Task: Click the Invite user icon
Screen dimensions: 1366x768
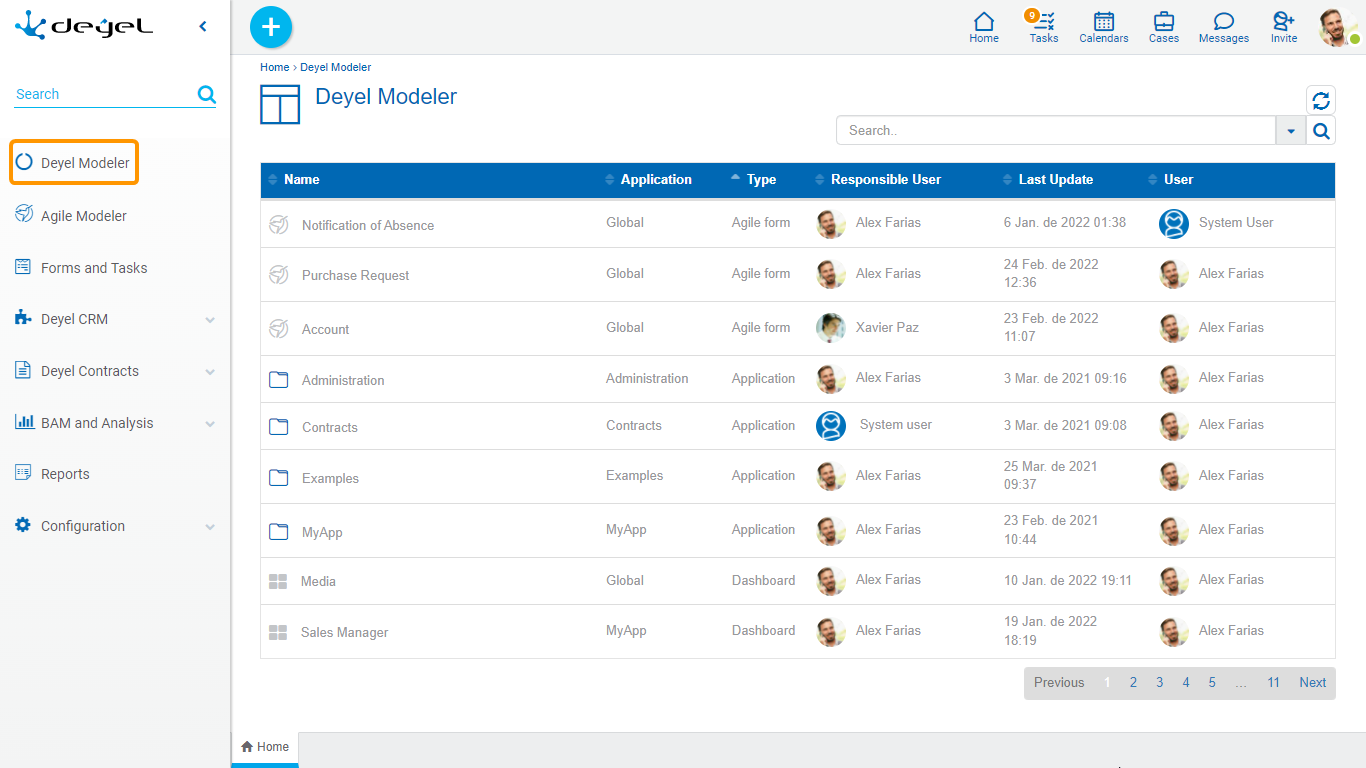Action: pyautogui.click(x=1284, y=27)
